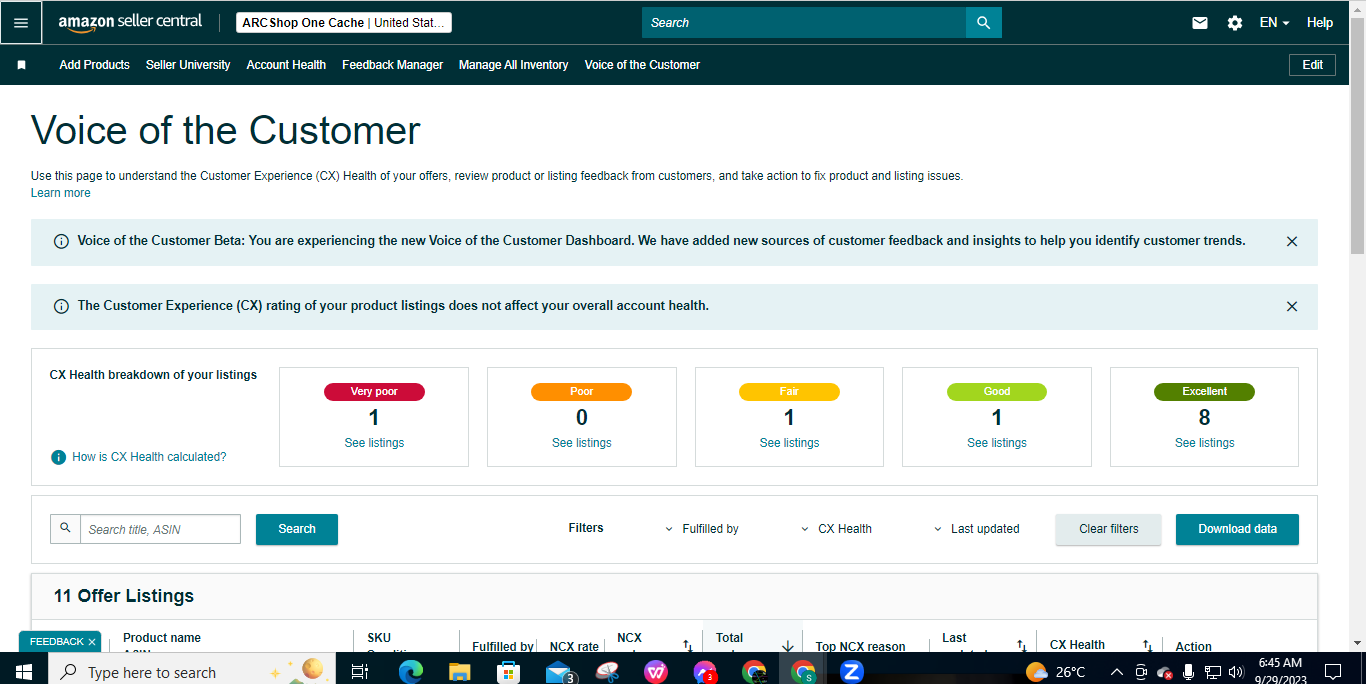Click the Clear filters button
The width and height of the screenshot is (1366, 684).
click(1108, 529)
